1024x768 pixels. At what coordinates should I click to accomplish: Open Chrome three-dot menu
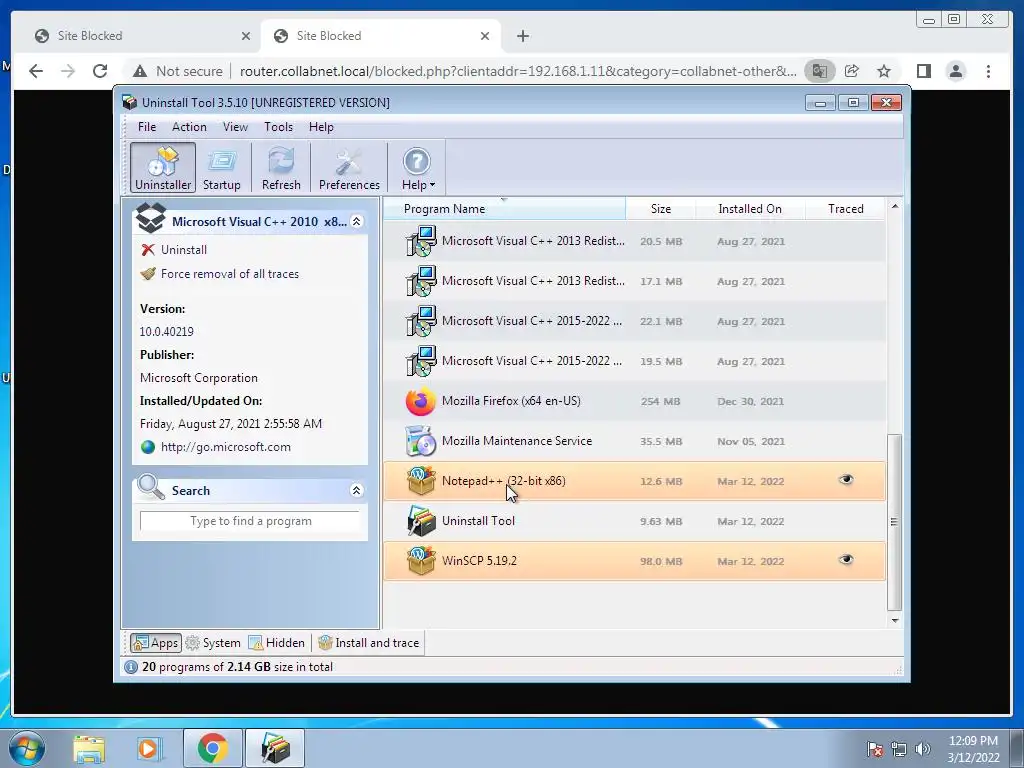coord(988,71)
